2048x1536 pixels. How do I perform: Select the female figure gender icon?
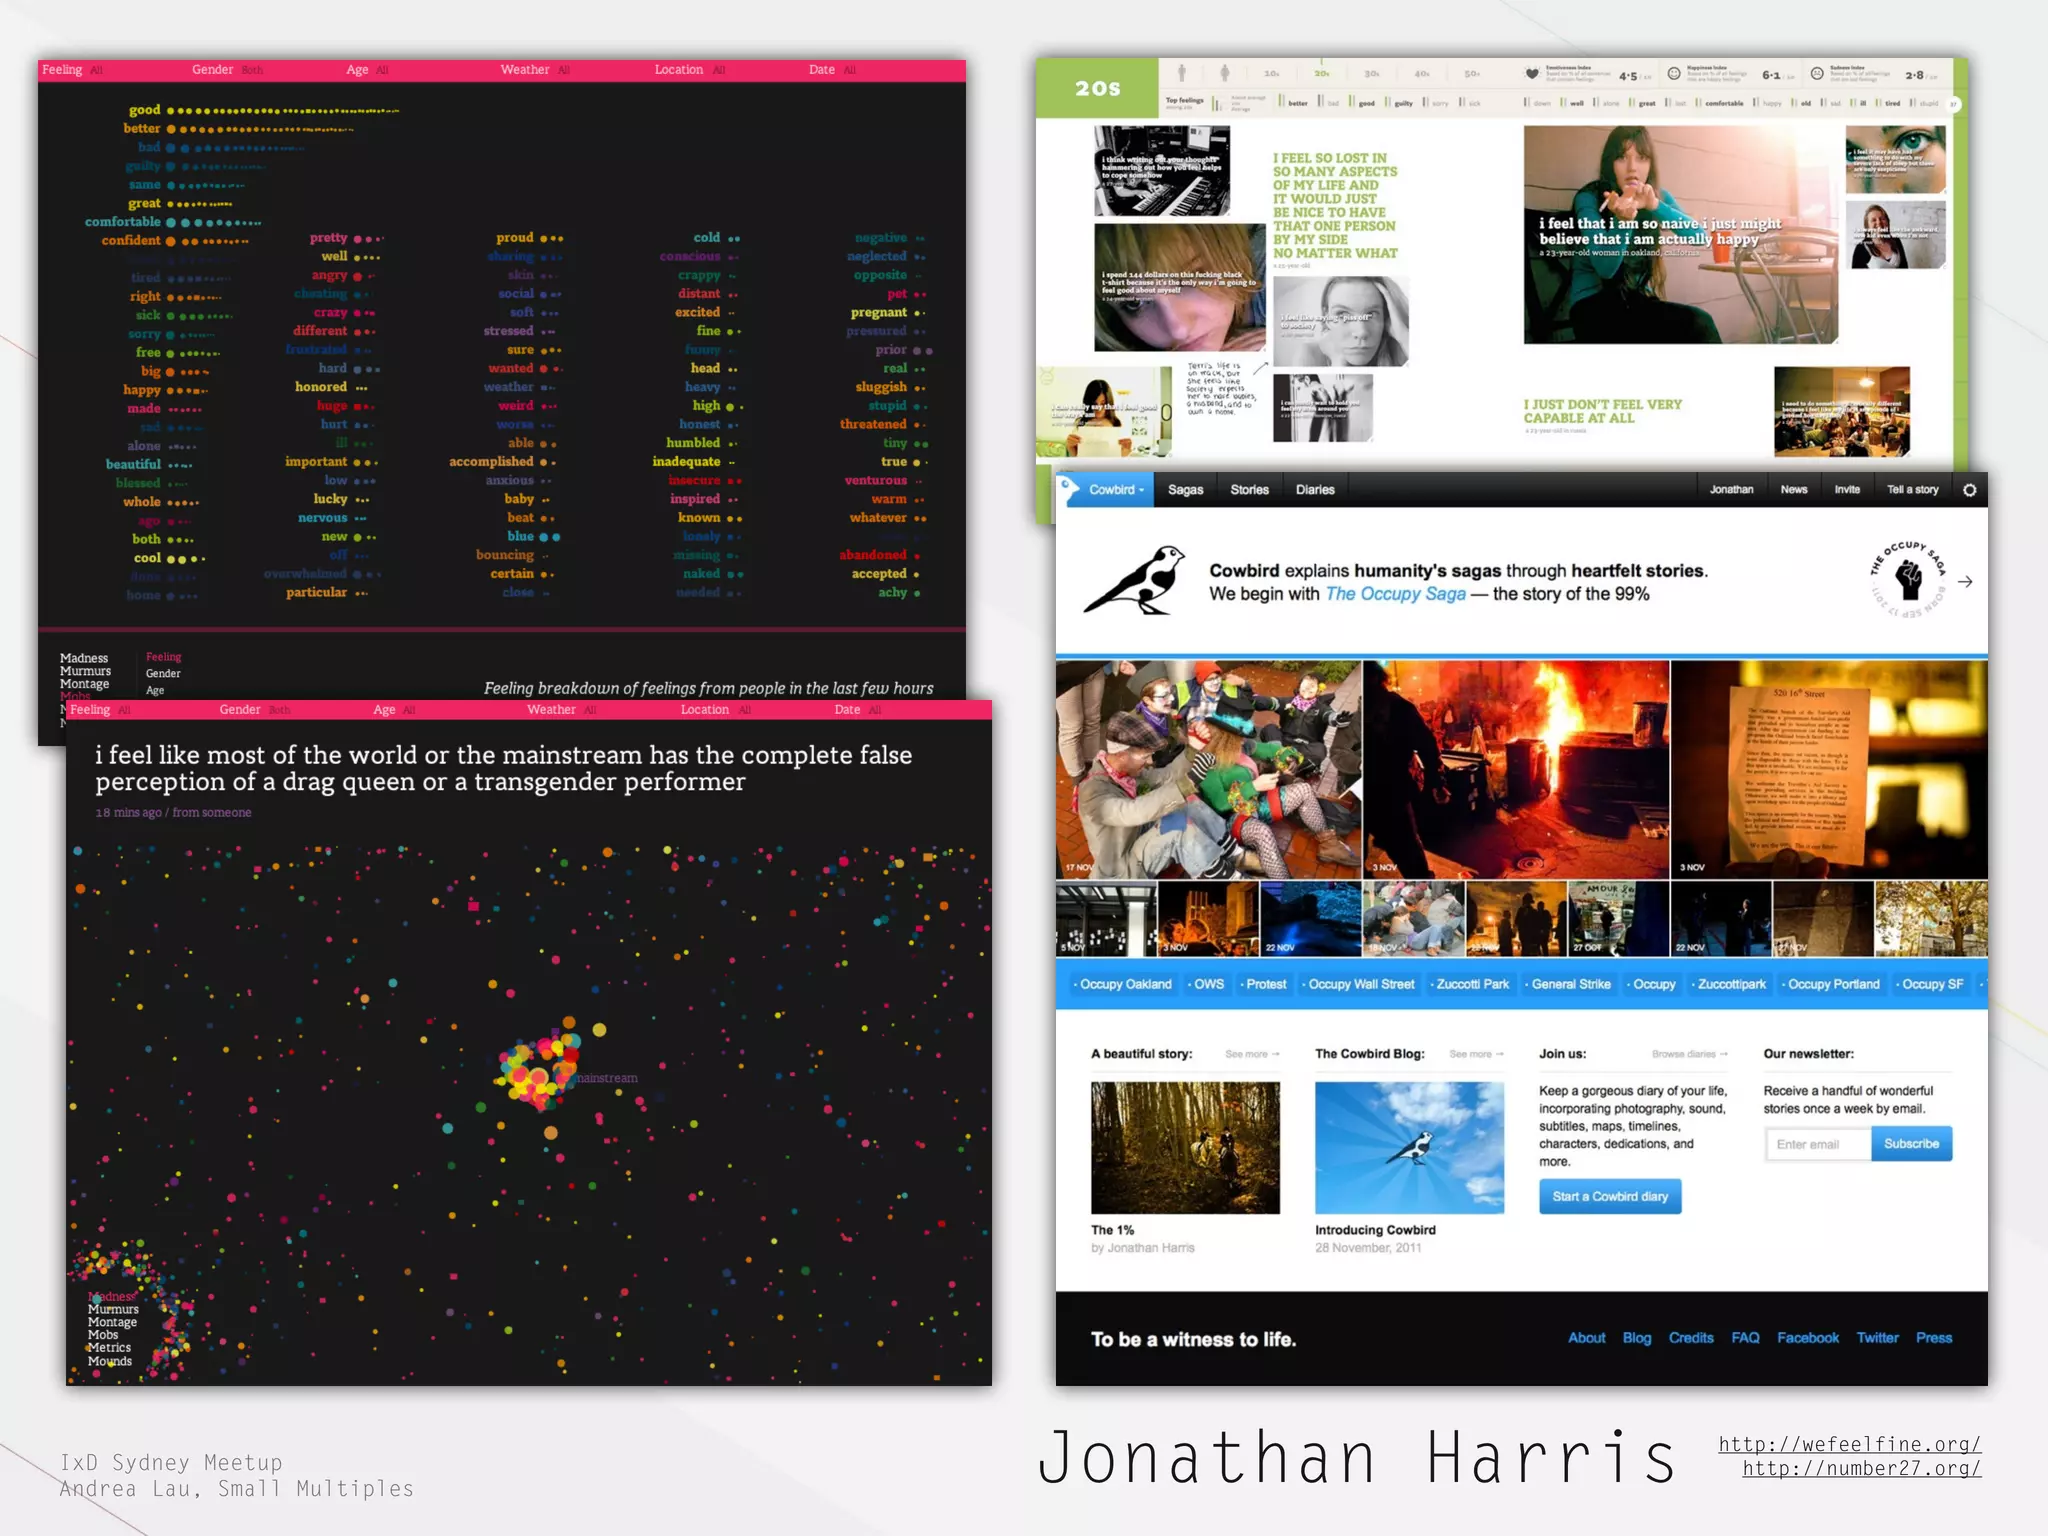click(x=1224, y=73)
